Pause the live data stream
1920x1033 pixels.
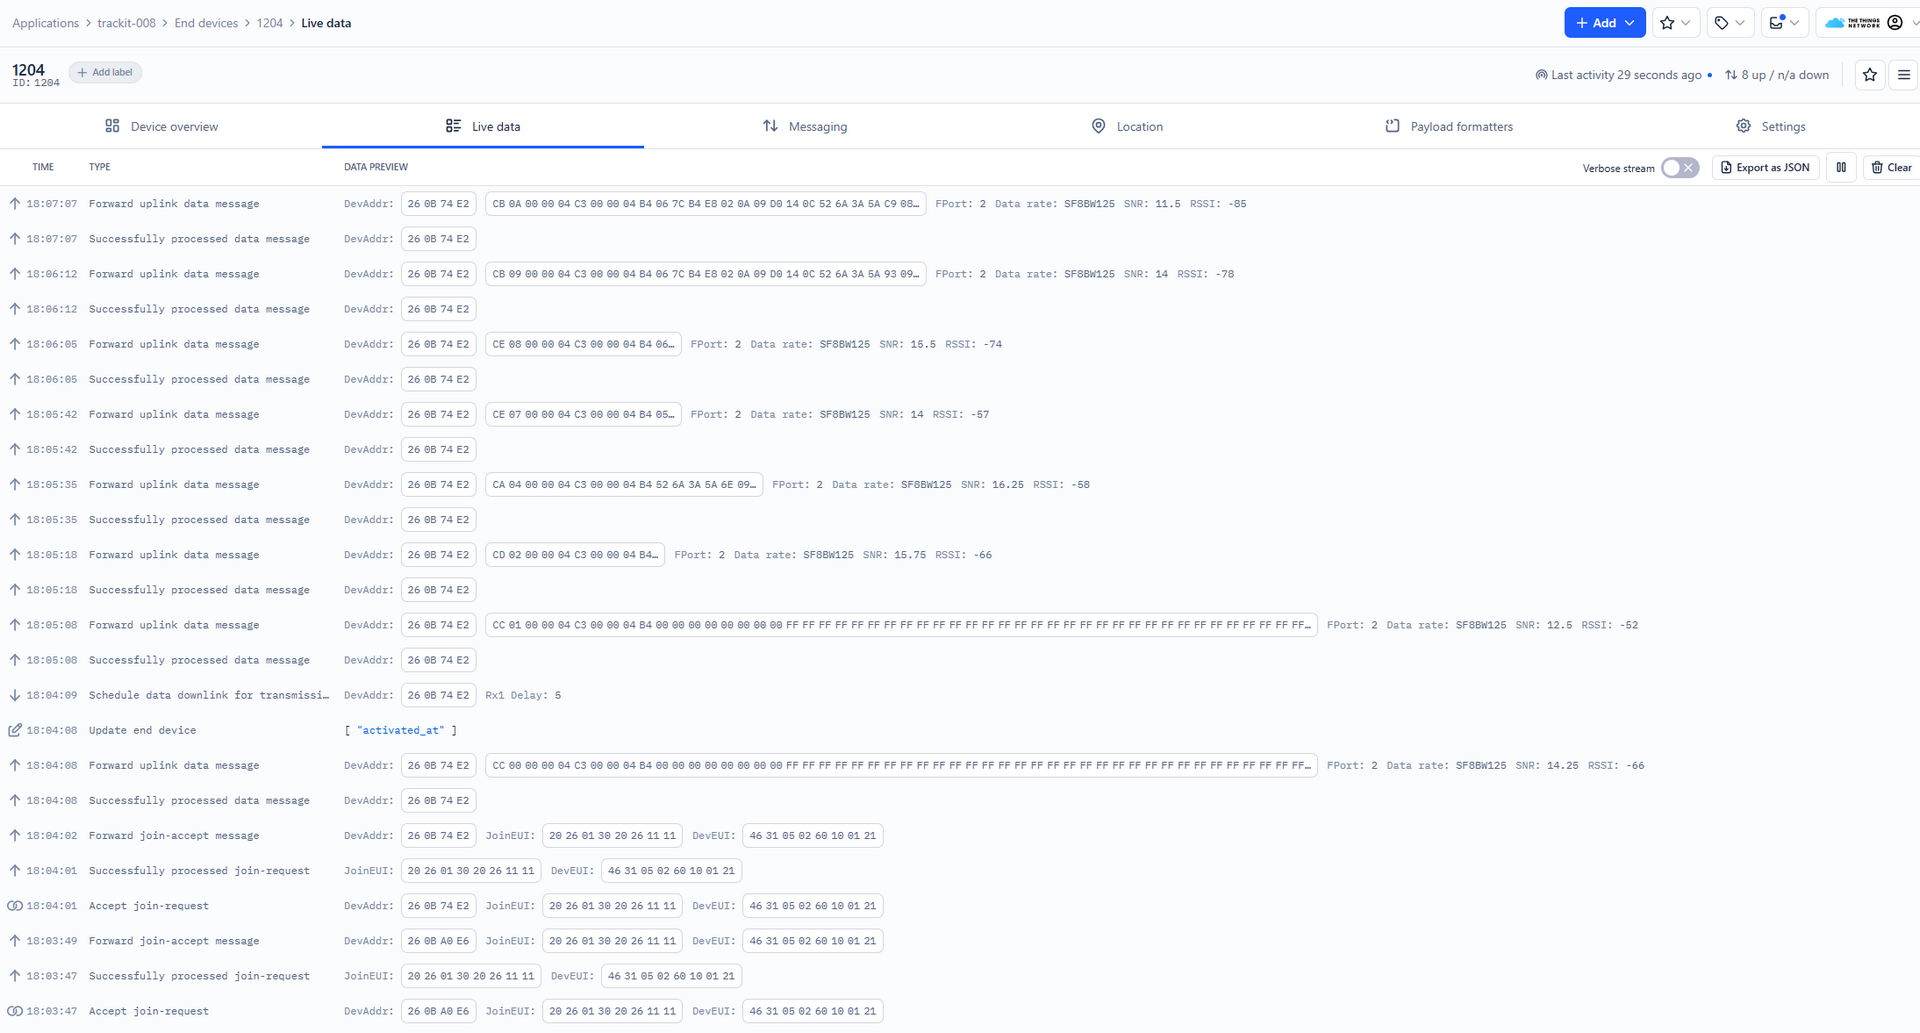click(1841, 168)
